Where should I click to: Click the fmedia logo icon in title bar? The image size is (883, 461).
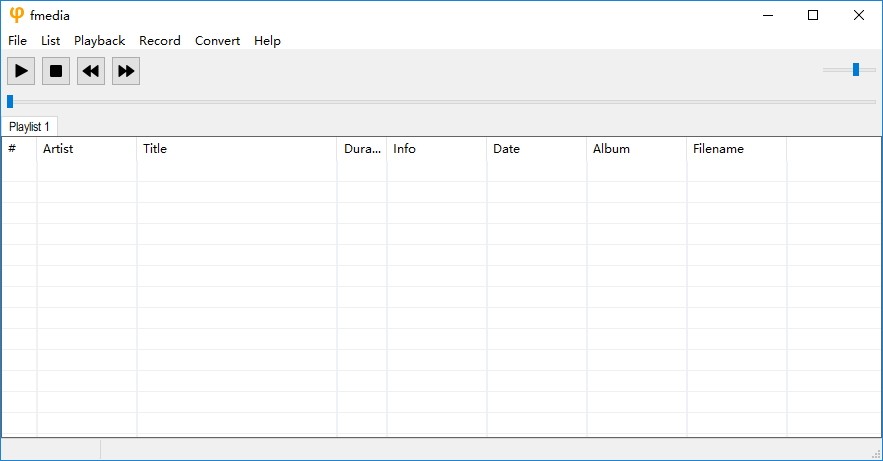[x=16, y=15]
